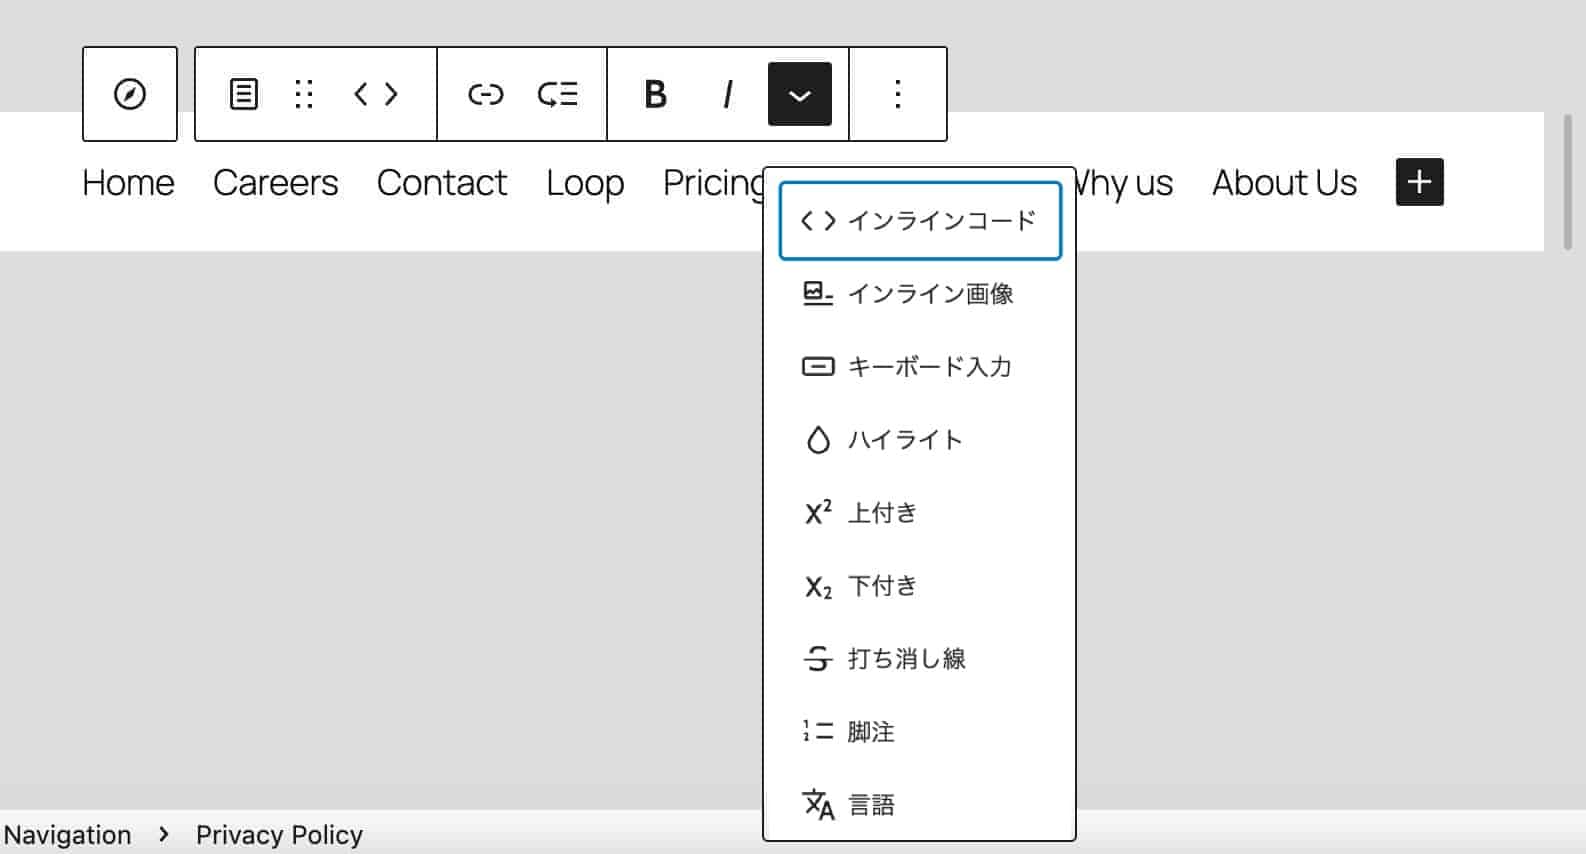Viewport: 1586px width, 854px height.
Task: Choose インライン画像 menu option
Action: coord(919,294)
